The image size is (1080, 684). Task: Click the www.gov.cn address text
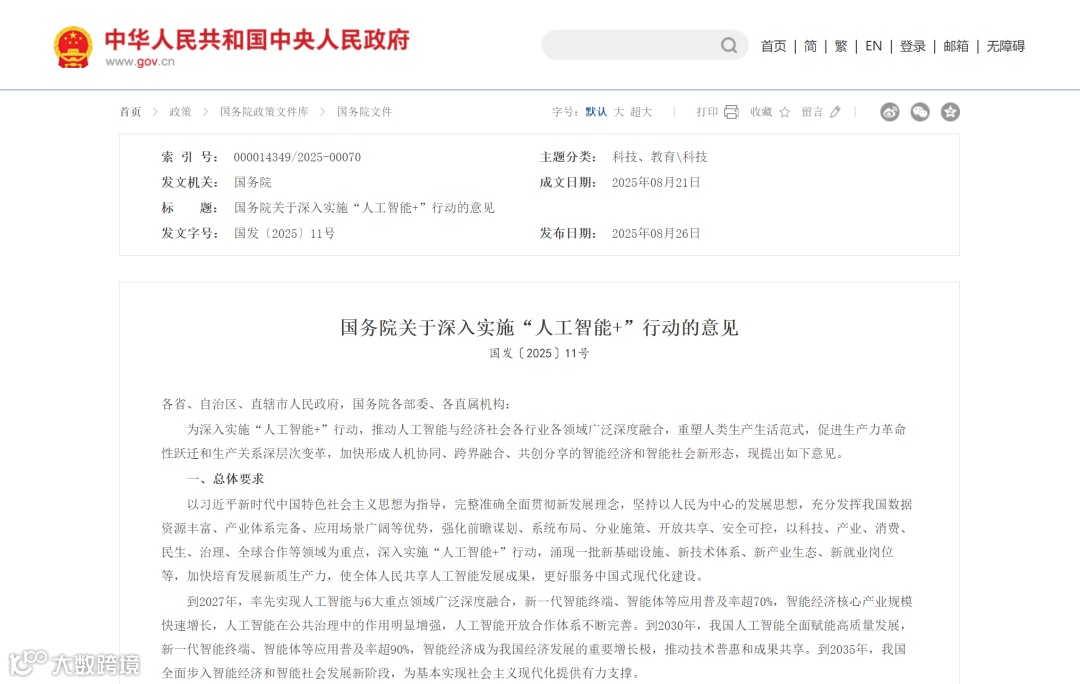point(140,61)
